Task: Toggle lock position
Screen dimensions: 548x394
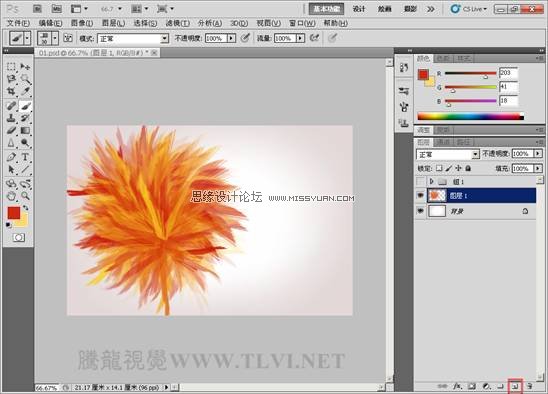Action: pyautogui.click(x=458, y=168)
